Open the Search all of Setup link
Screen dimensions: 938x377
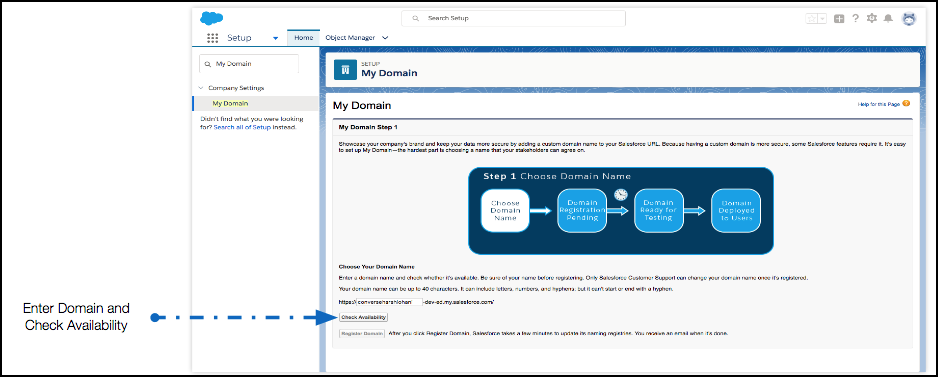coord(242,127)
